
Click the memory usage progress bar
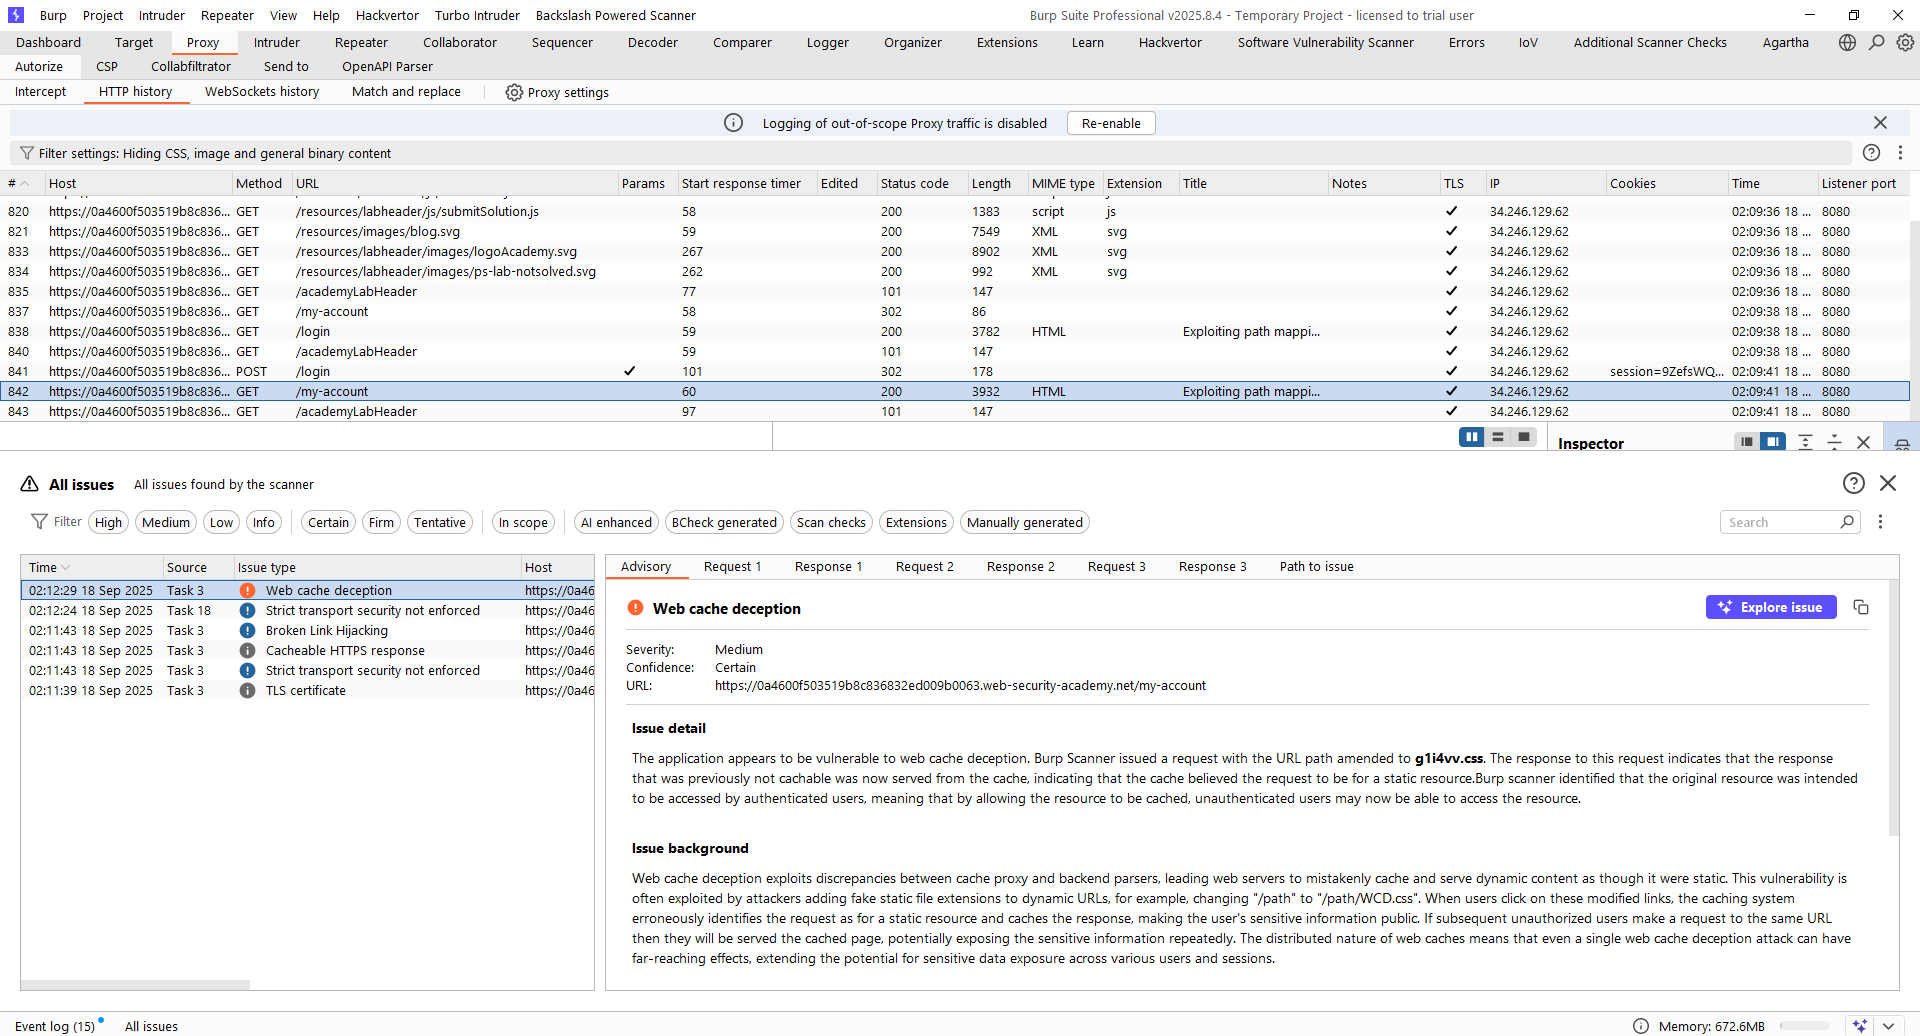[1804, 1026]
